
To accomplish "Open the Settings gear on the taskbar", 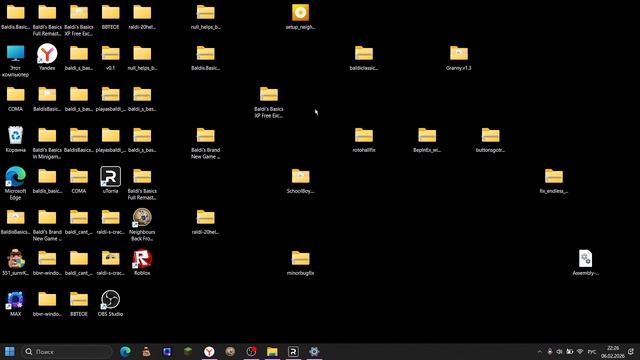I will tap(314, 351).
